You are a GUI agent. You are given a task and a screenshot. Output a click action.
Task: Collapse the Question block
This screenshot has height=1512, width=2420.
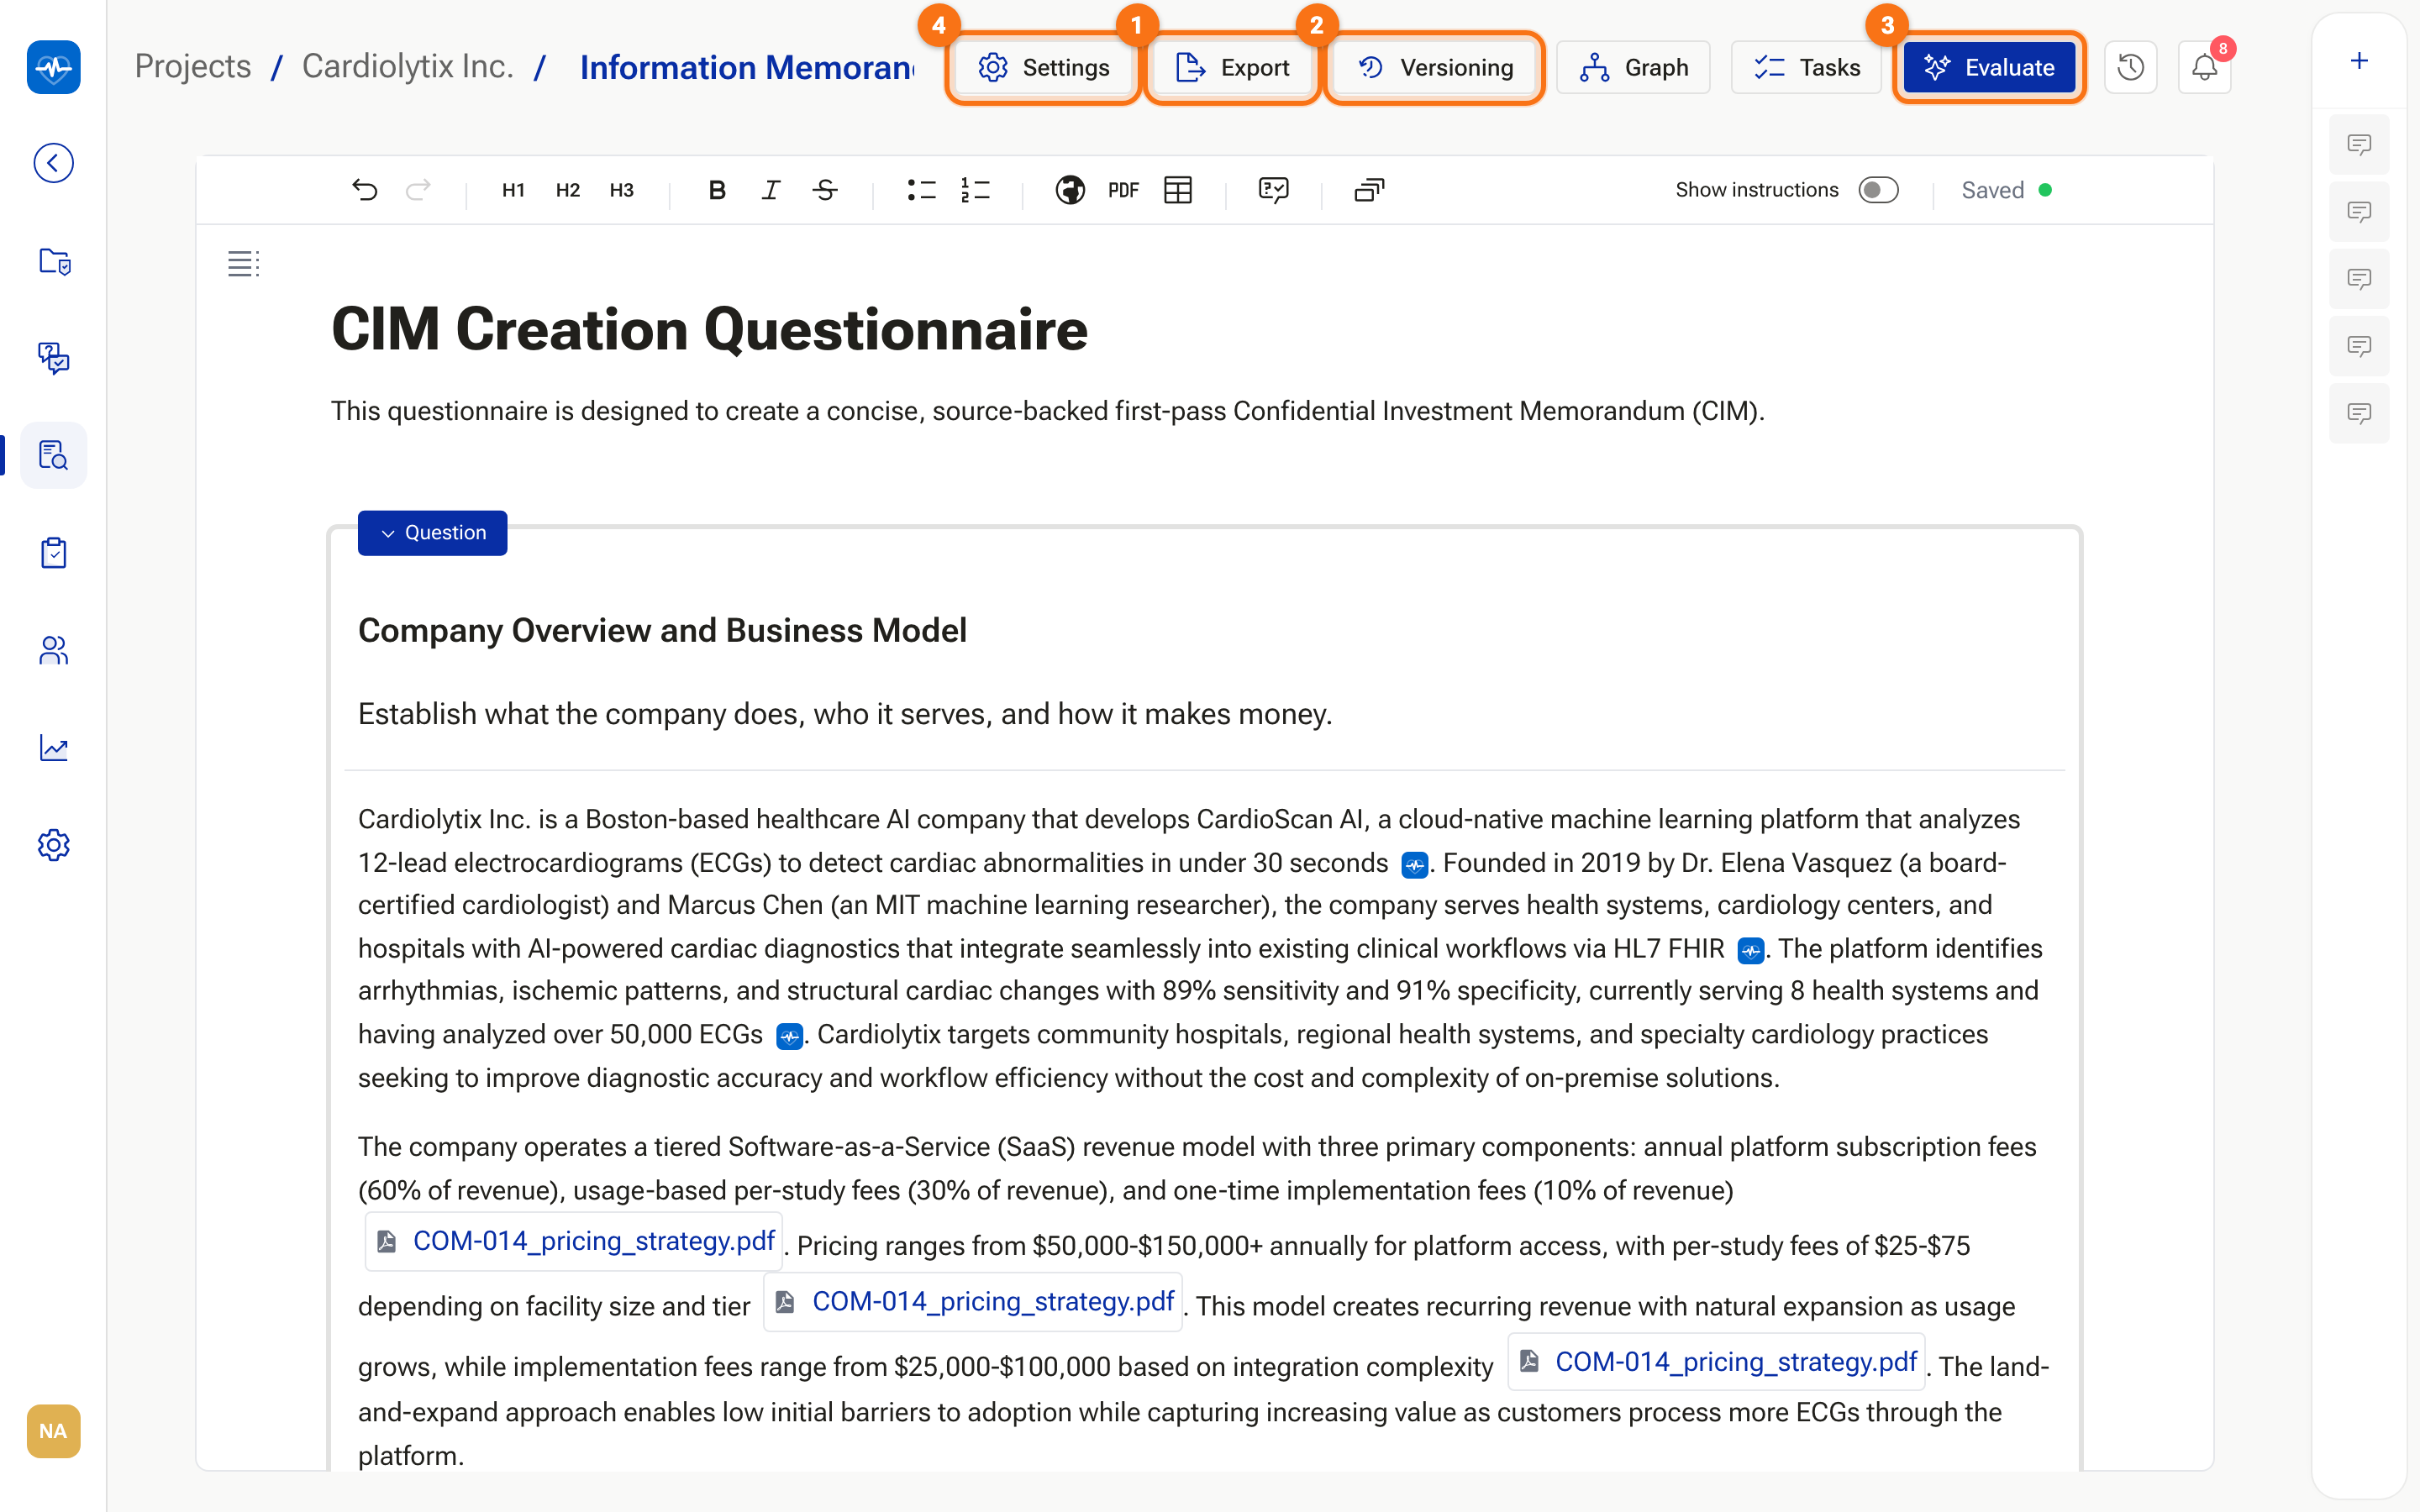coord(432,533)
